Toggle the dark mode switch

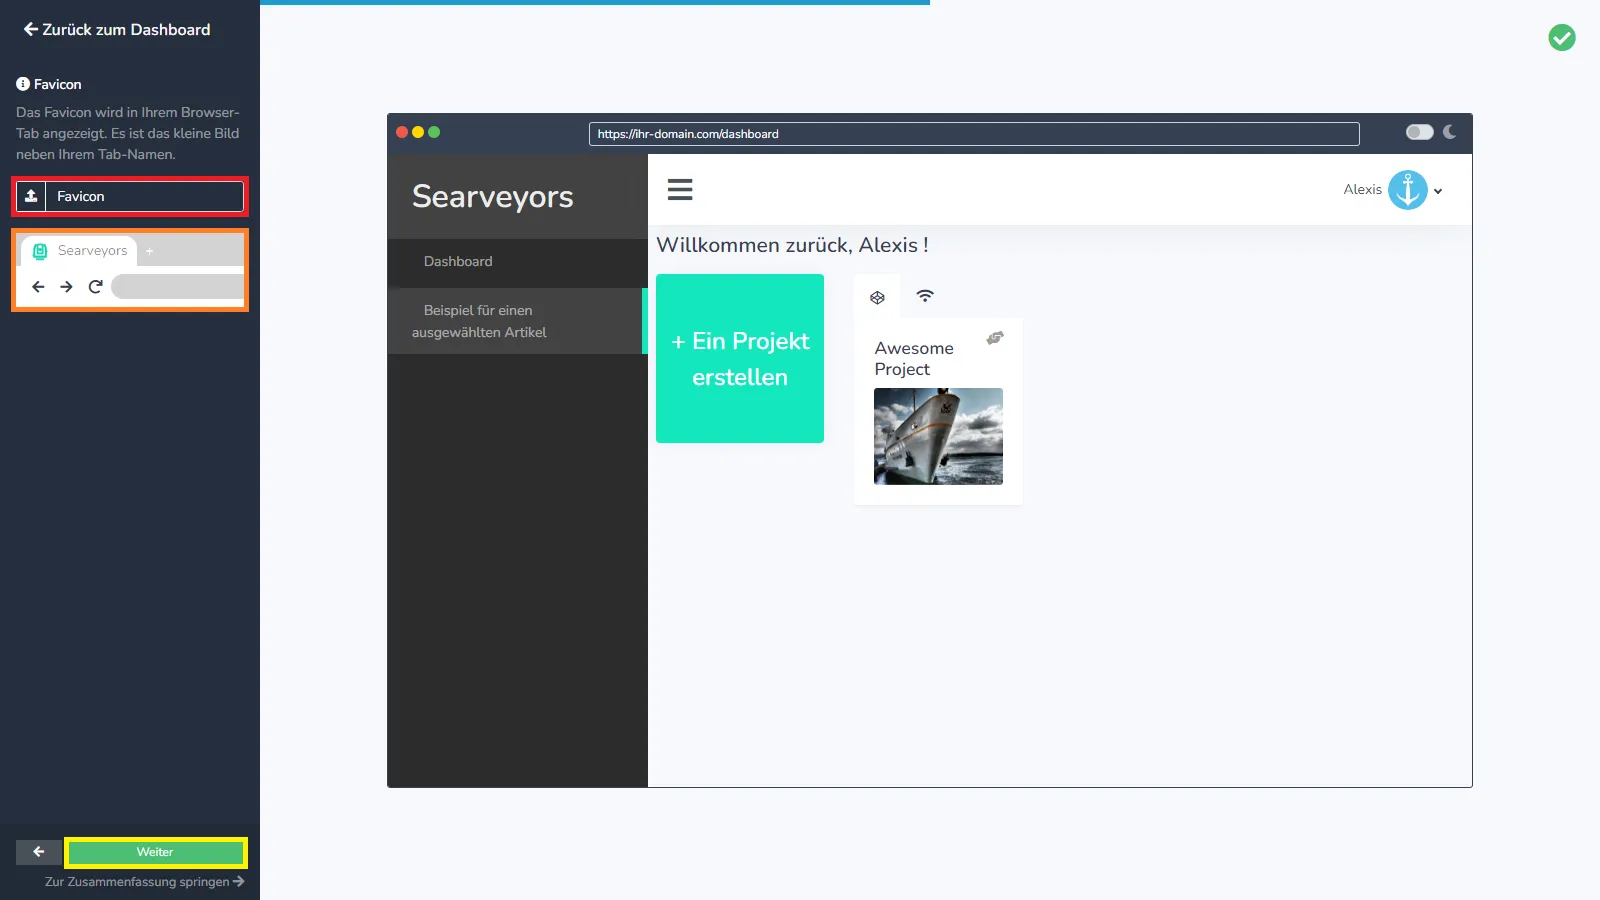tap(1419, 132)
